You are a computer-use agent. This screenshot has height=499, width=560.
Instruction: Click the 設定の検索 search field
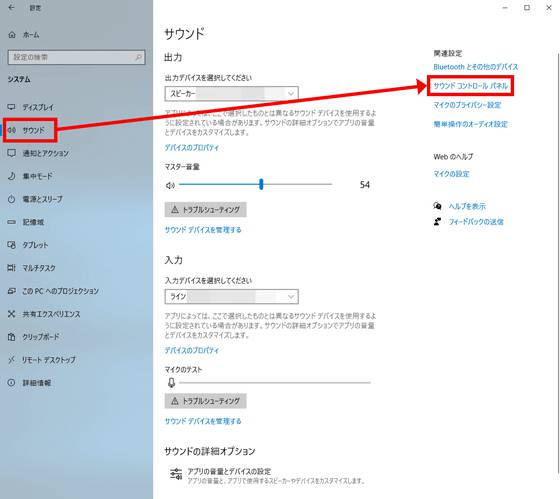(x=76, y=57)
